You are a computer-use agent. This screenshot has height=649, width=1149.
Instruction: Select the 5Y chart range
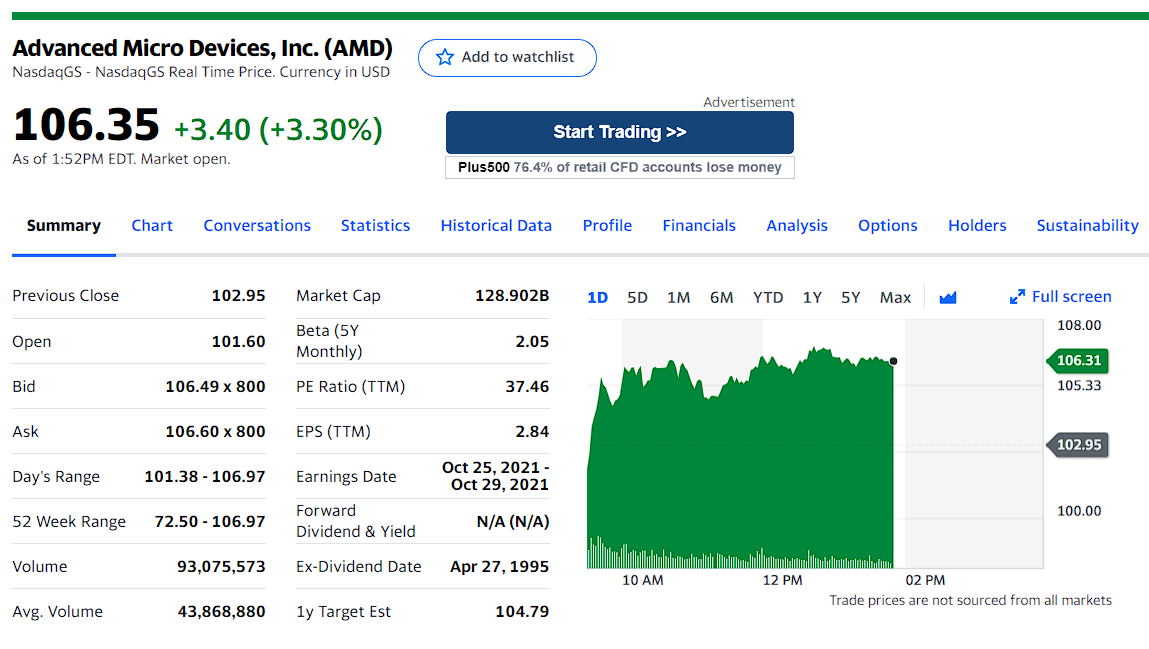point(851,297)
